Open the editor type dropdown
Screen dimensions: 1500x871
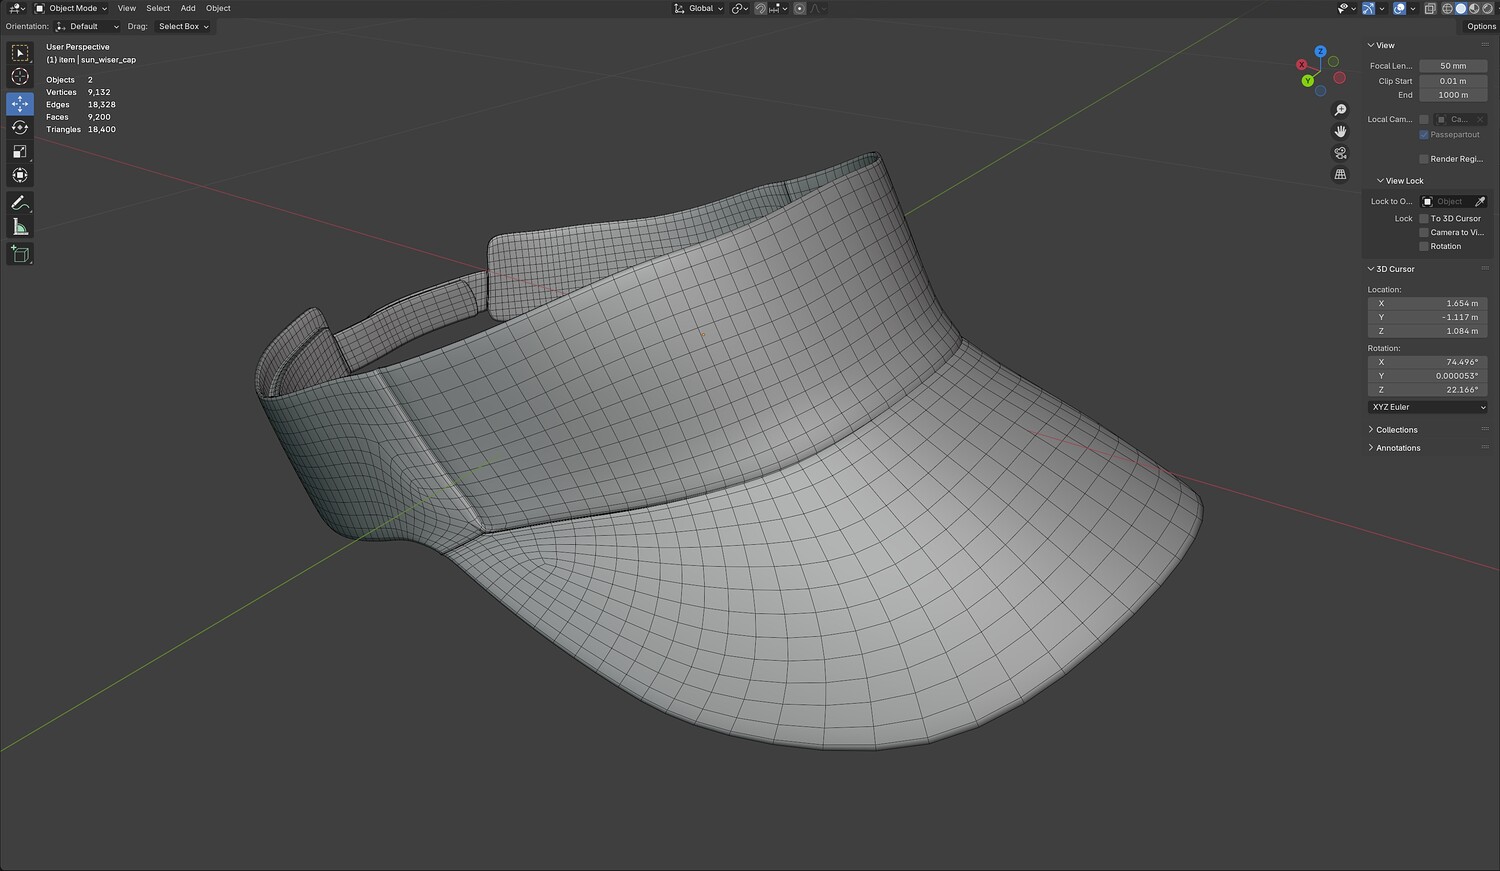click(17, 8)
